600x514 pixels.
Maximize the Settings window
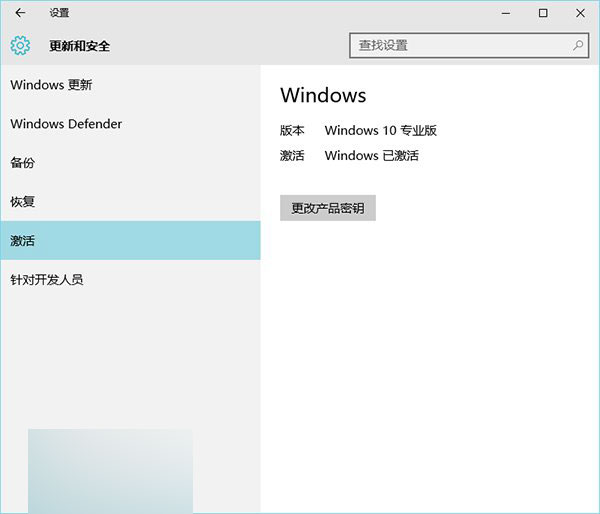[x=543, y=13]
